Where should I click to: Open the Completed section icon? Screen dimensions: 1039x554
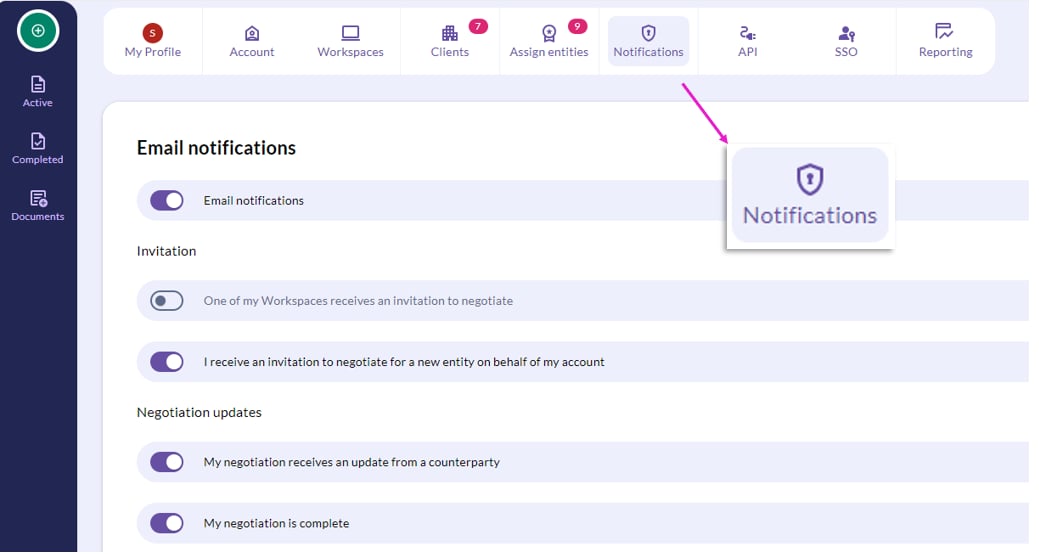(38, 141)
